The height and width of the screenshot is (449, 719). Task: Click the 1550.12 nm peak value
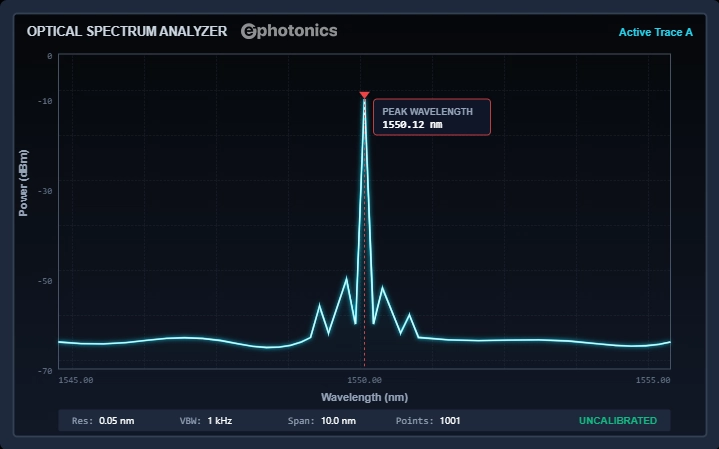pos(412,125)
